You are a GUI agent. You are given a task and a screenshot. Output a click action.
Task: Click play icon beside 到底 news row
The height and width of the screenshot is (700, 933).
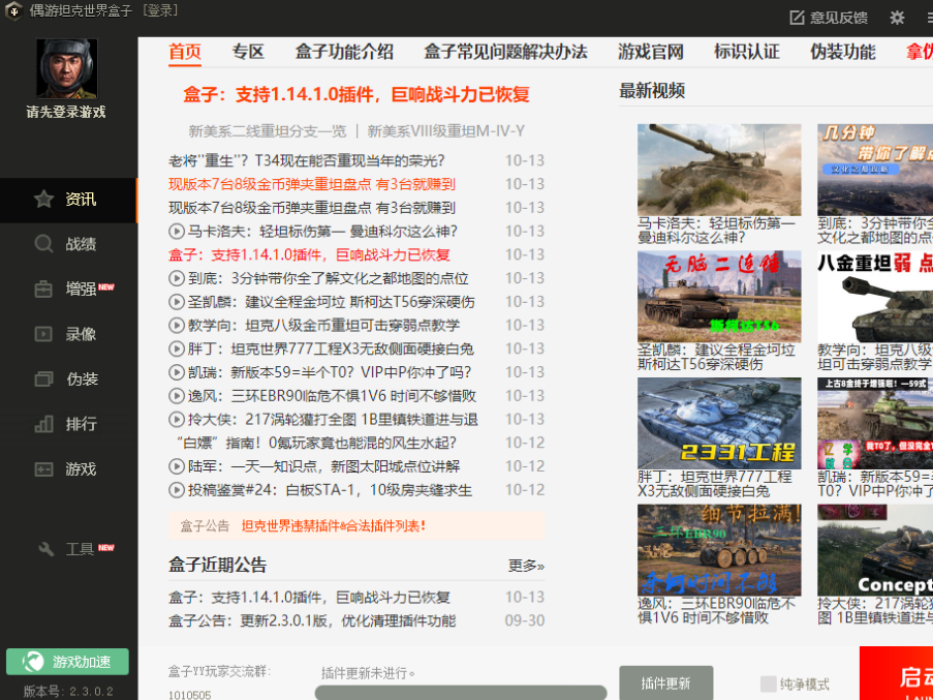click(x=177, y=278)
